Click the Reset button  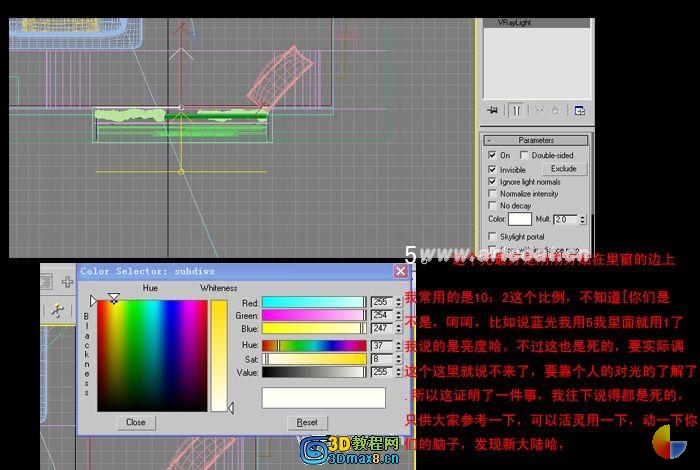[x=307, y=422]
